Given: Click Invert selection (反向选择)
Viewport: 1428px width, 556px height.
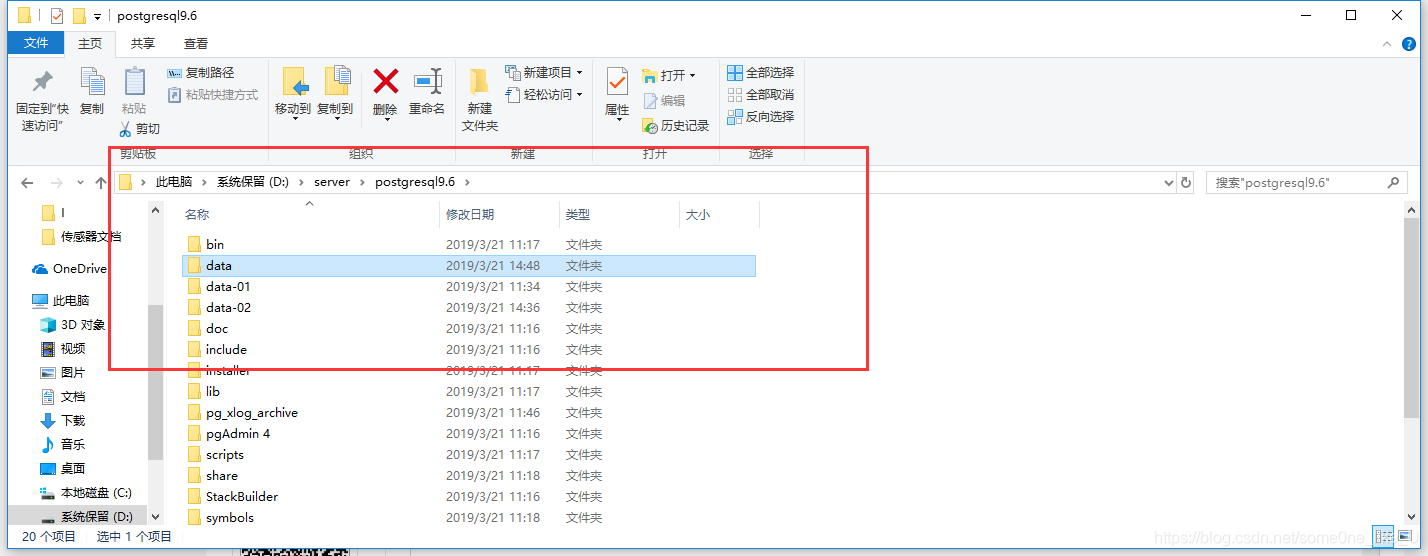Looking at the screenshot, I should coord(760,117).
